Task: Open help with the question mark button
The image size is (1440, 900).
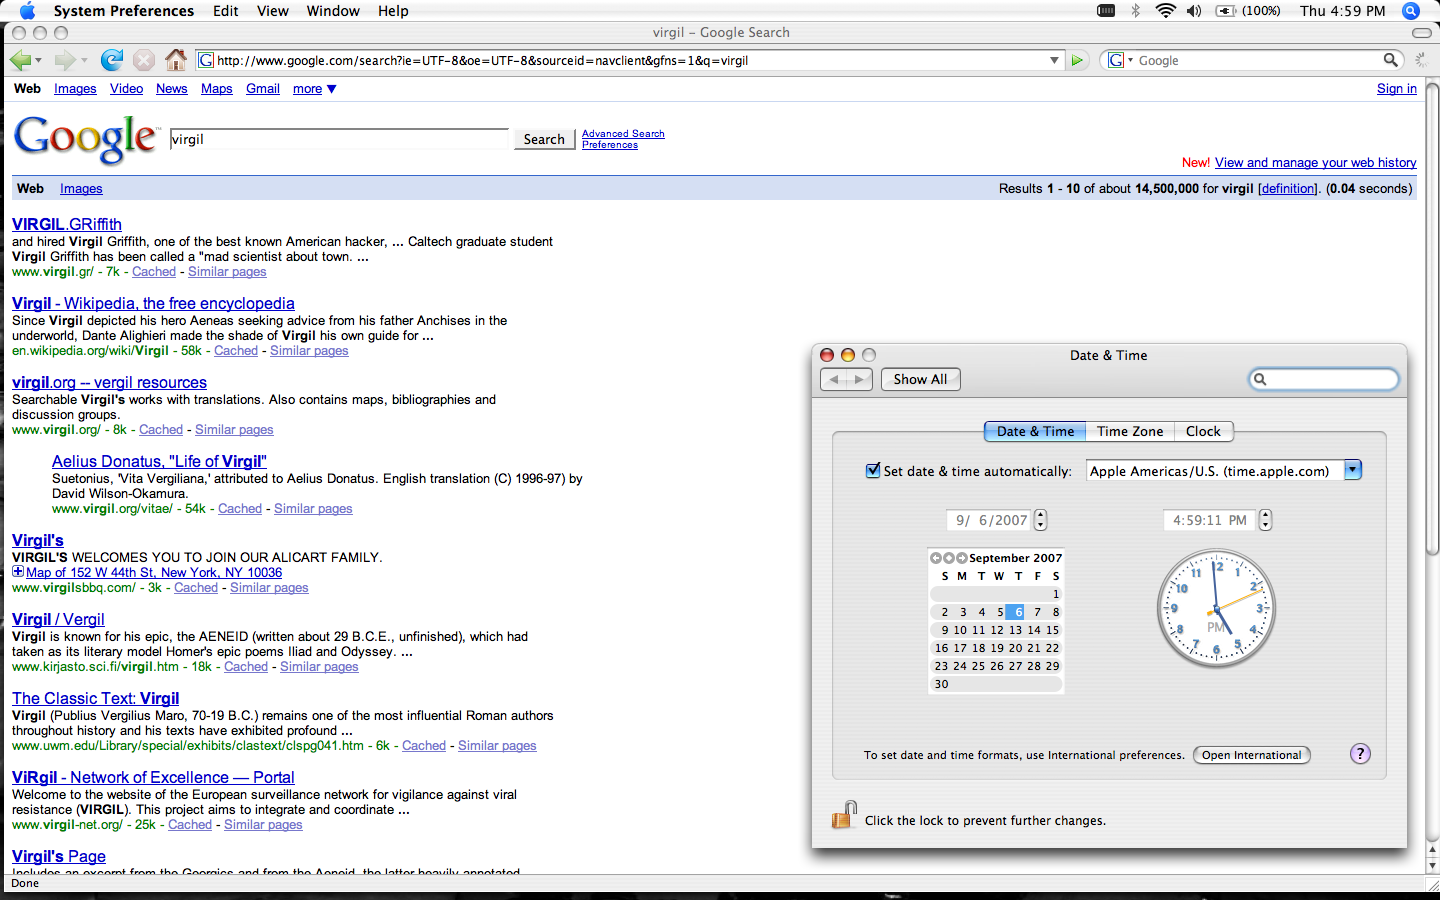Action: 1360,754
